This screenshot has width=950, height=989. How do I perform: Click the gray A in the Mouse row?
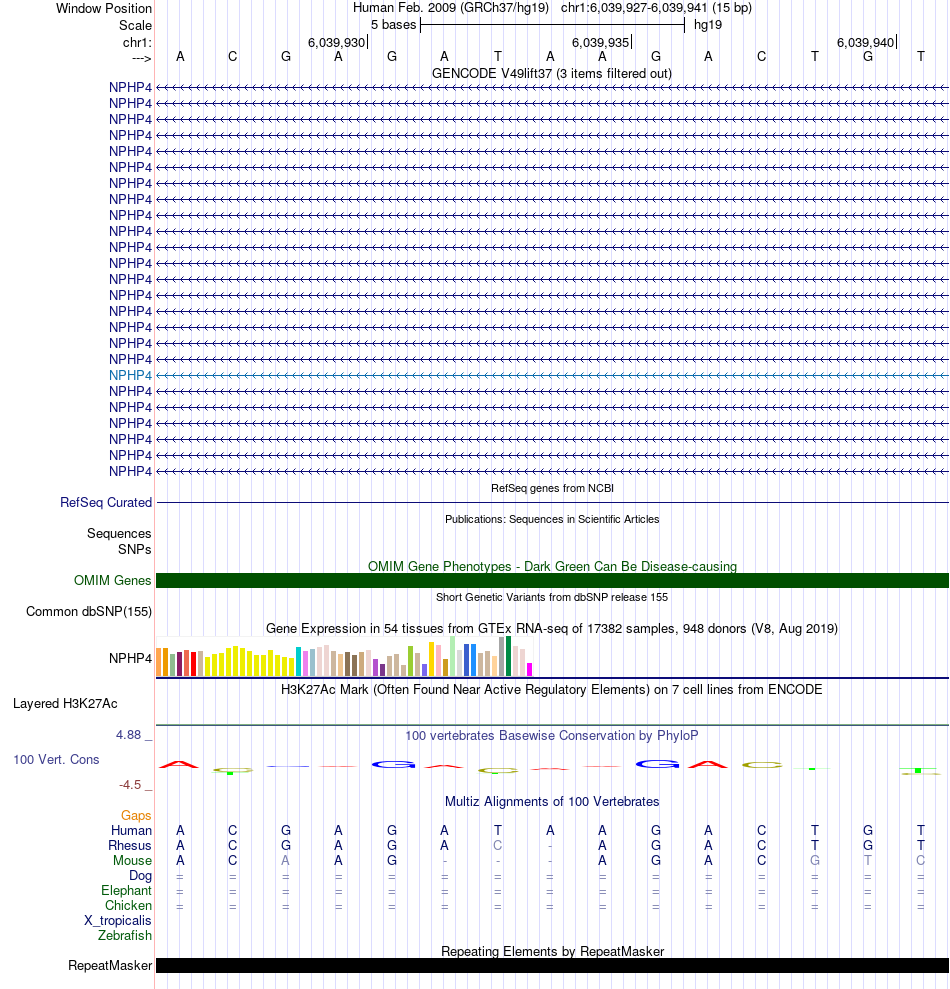[x=286, y=861]
